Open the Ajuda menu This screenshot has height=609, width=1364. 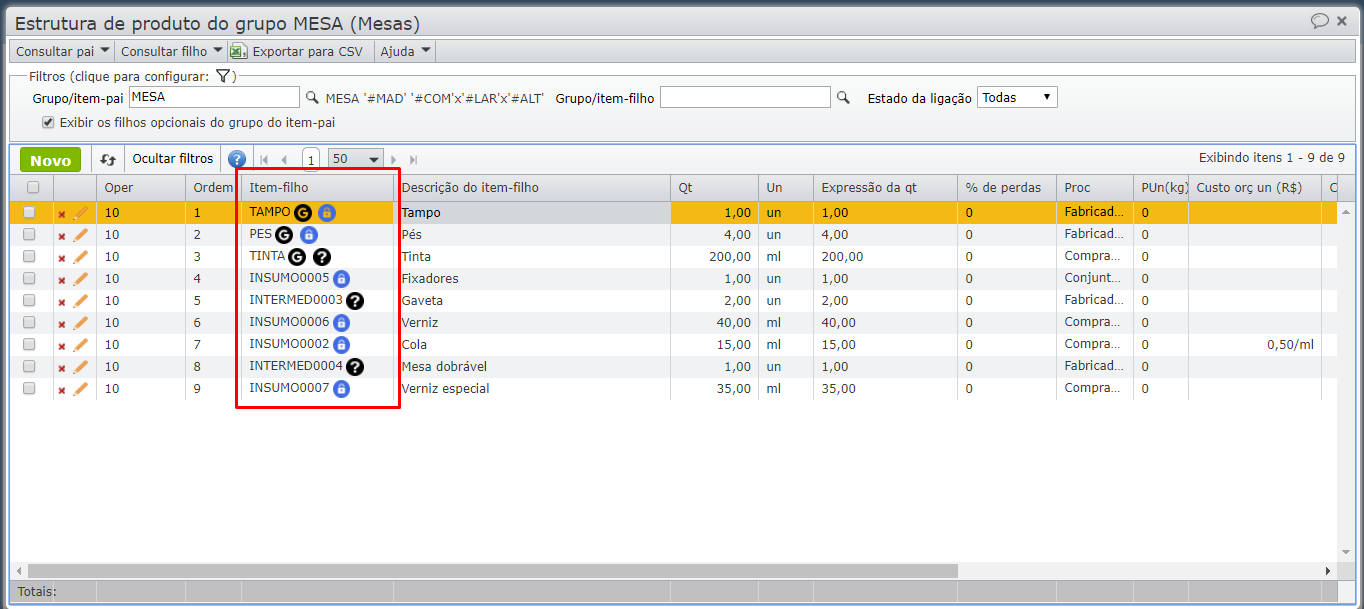(x=405, y=51)
